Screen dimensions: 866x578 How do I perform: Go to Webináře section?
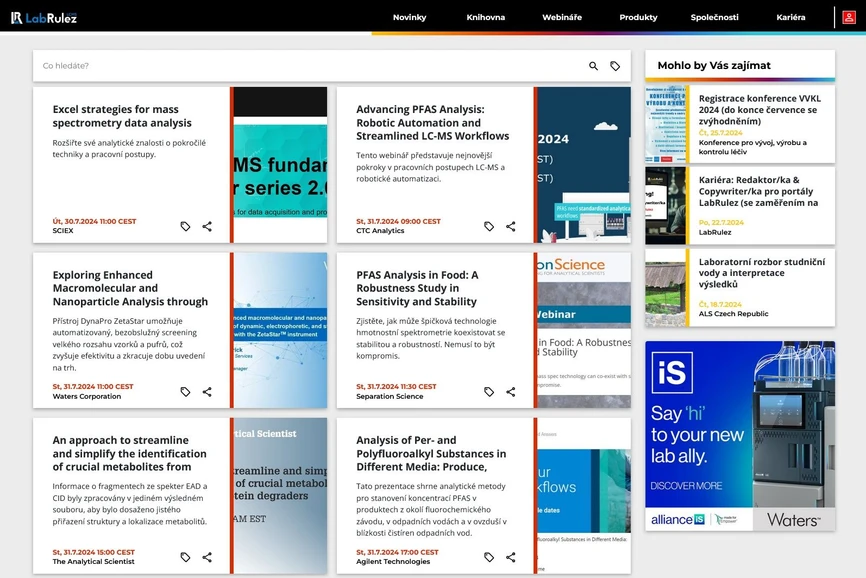click(562, 17)
